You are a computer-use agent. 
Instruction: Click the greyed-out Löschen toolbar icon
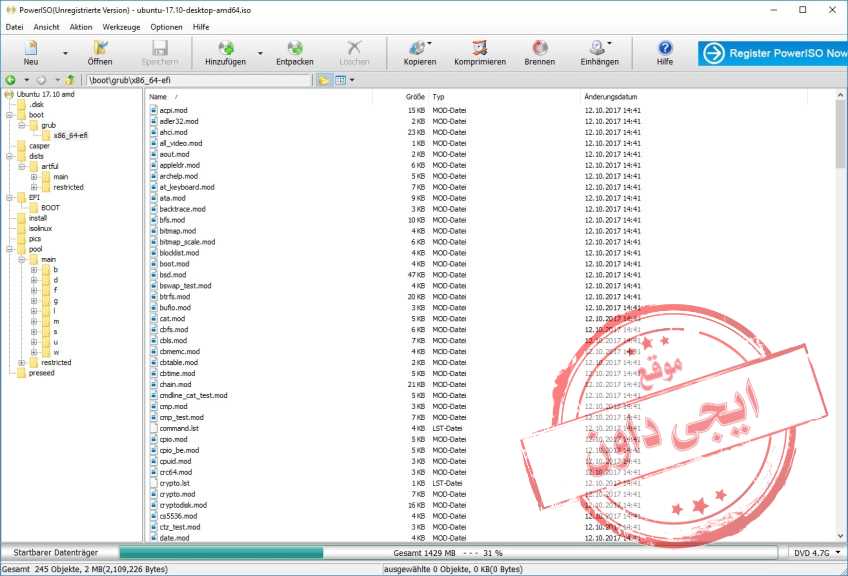click(354, 52)
